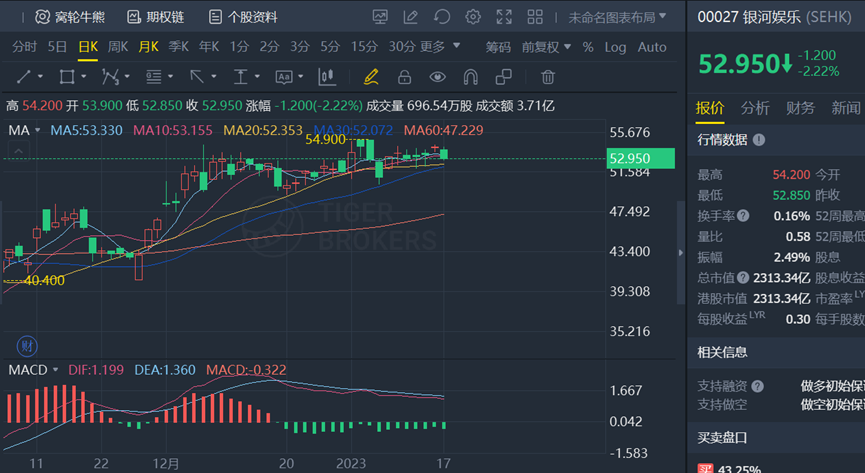Viewport: 865px width, 473px height.
Task: Toggle percent scale % button
Action: [588, 47]
